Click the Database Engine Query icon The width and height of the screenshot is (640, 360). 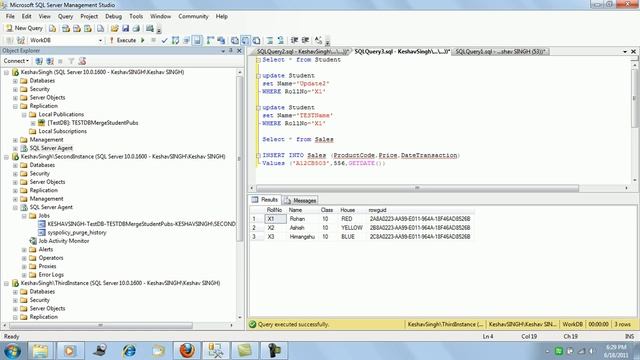pyautogui.click(x=53, y=28)
